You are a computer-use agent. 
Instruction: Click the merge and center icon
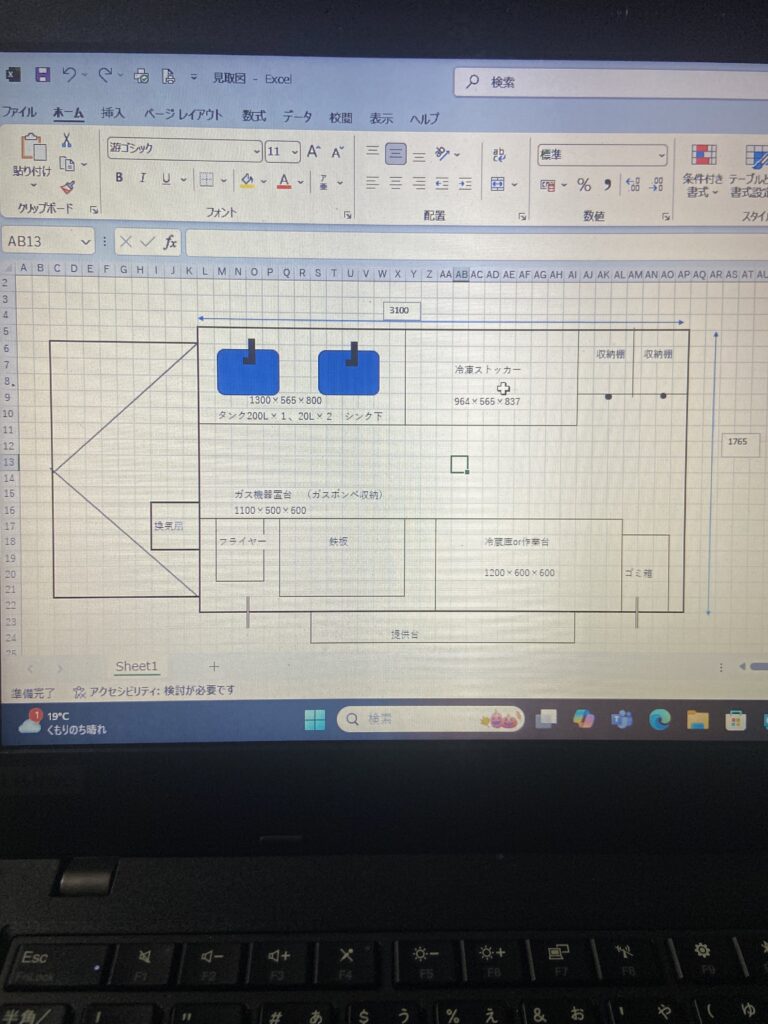coord(498,184)
